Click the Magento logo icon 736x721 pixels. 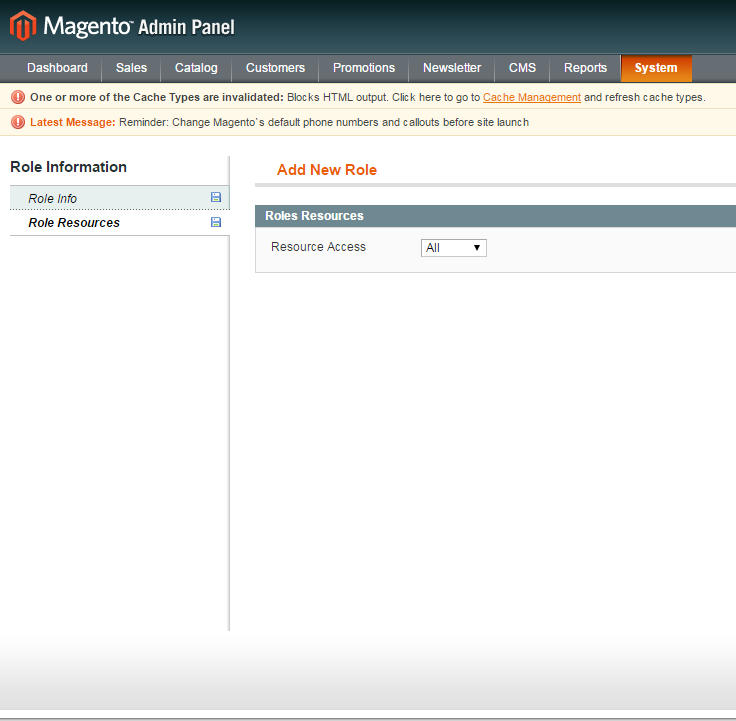click(23, 26)
